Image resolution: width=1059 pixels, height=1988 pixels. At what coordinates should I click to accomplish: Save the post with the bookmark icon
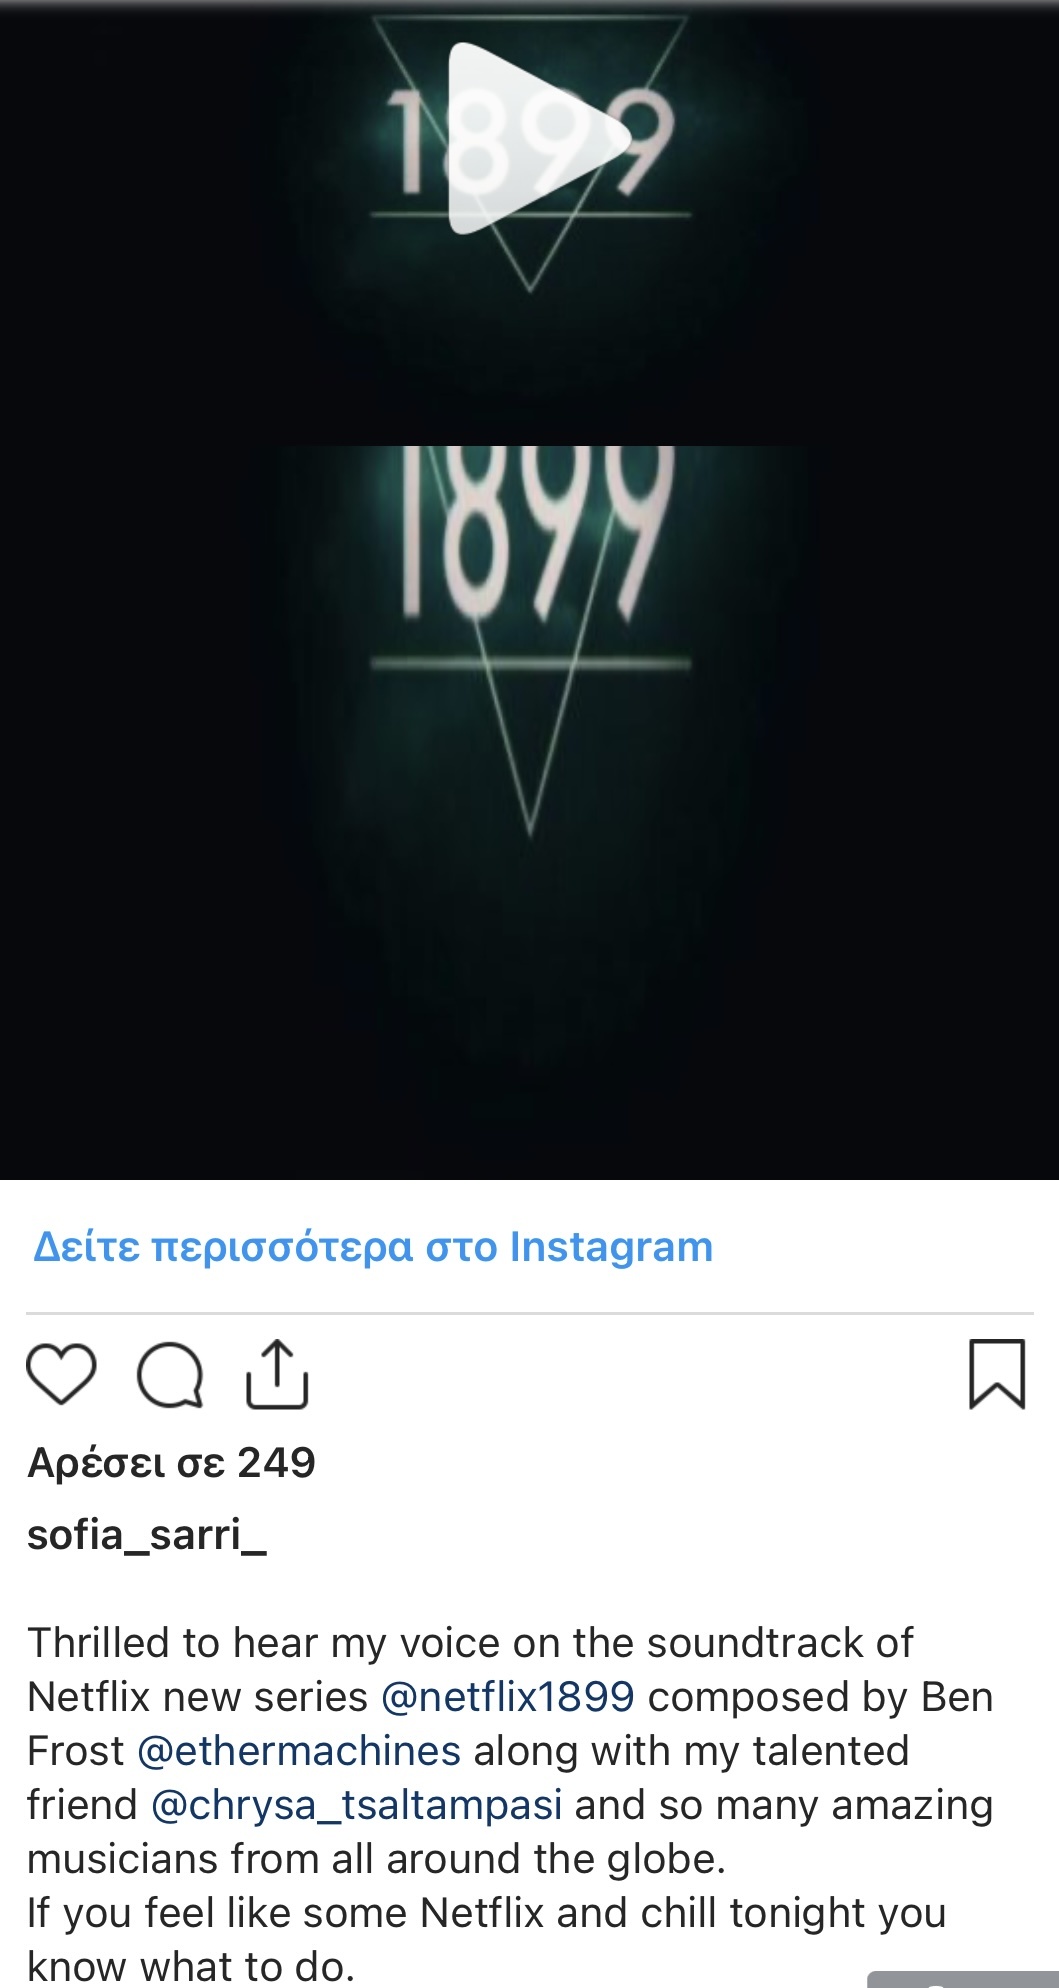(x=997, y=1374)
